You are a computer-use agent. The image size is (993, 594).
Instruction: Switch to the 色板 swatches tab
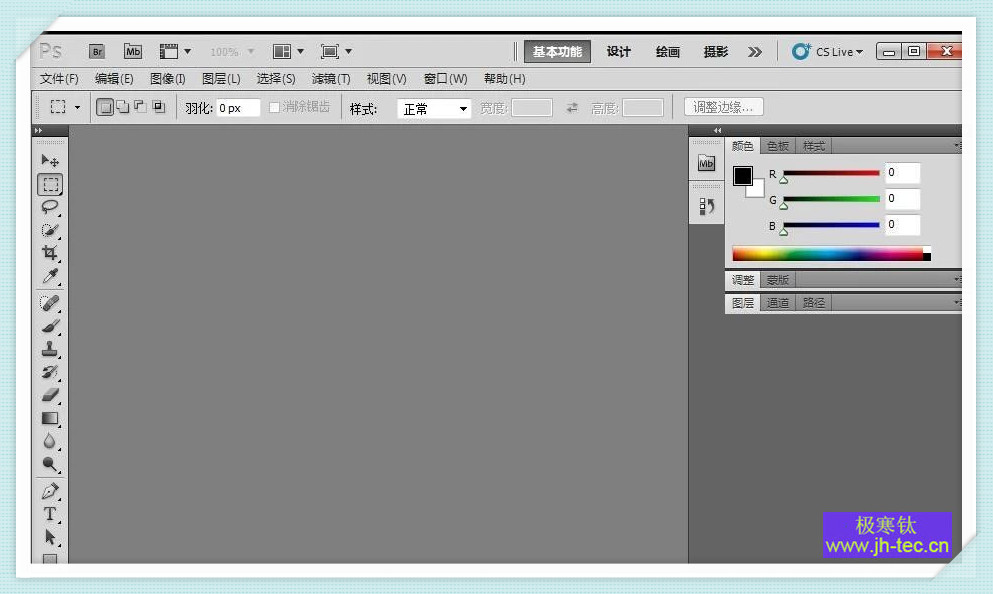click(778, 146)
